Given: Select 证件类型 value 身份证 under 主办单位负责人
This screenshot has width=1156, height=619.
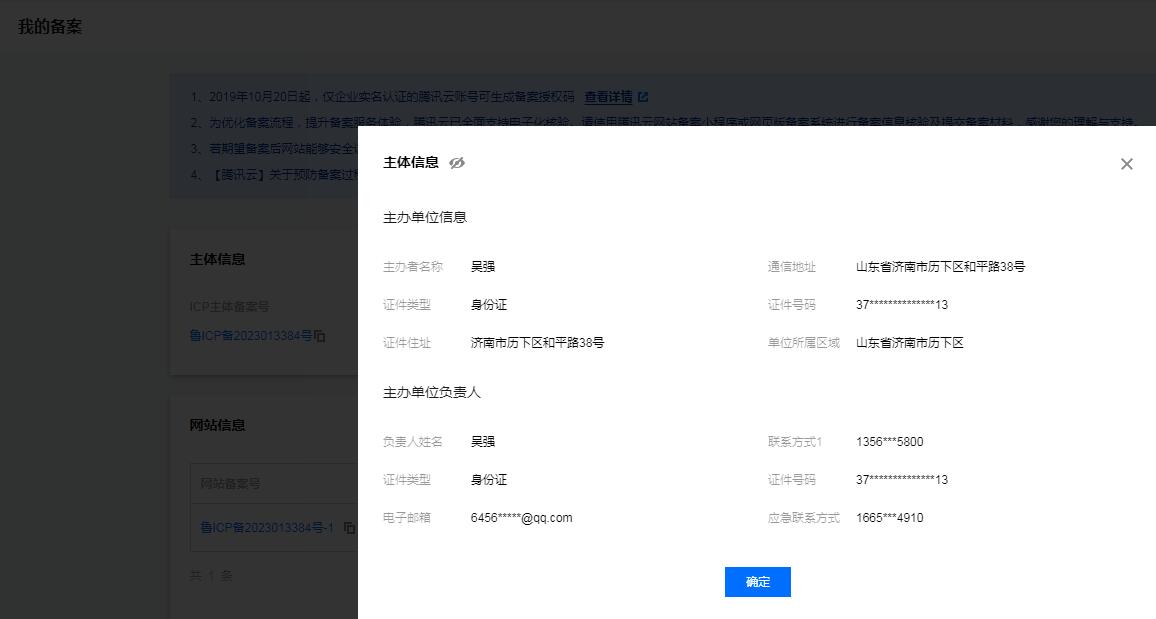Looking at the screenshot, I should point(489,479).
